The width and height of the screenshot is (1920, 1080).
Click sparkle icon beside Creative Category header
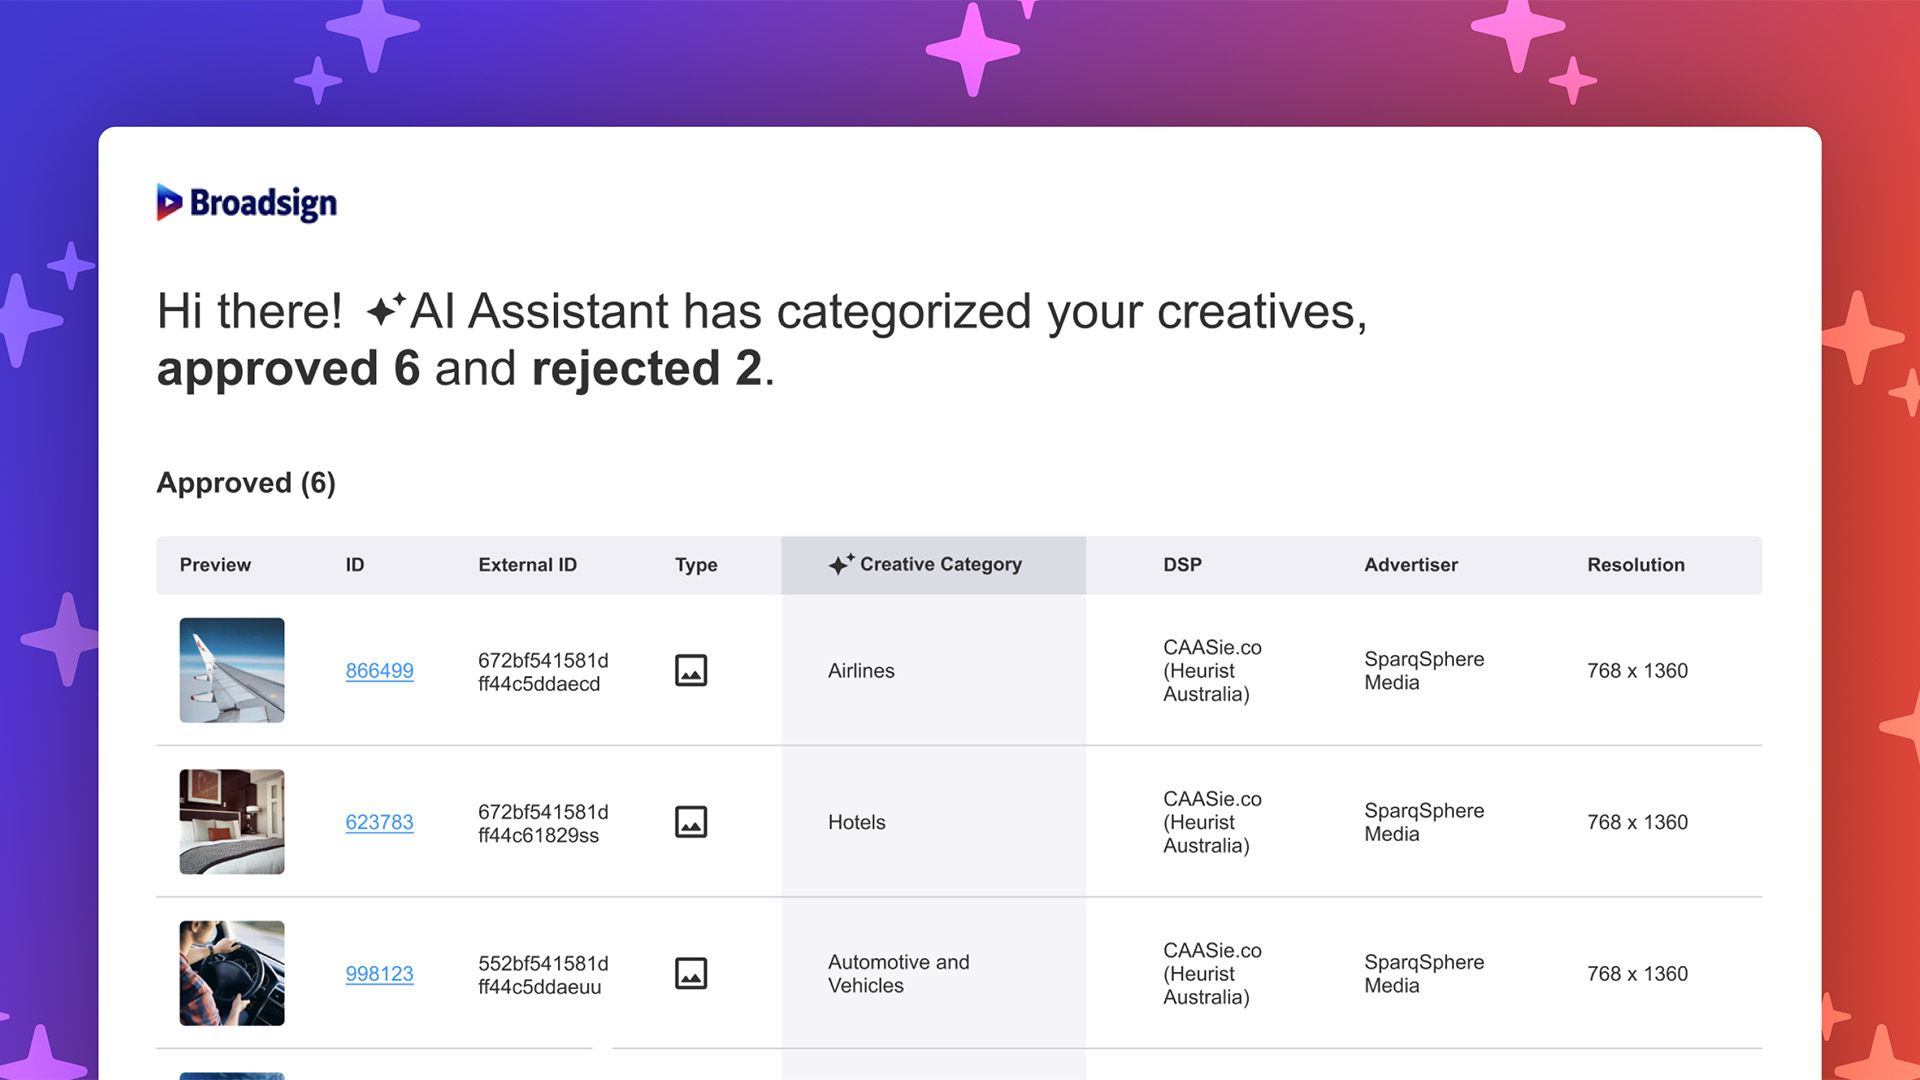tap(841, 564)
